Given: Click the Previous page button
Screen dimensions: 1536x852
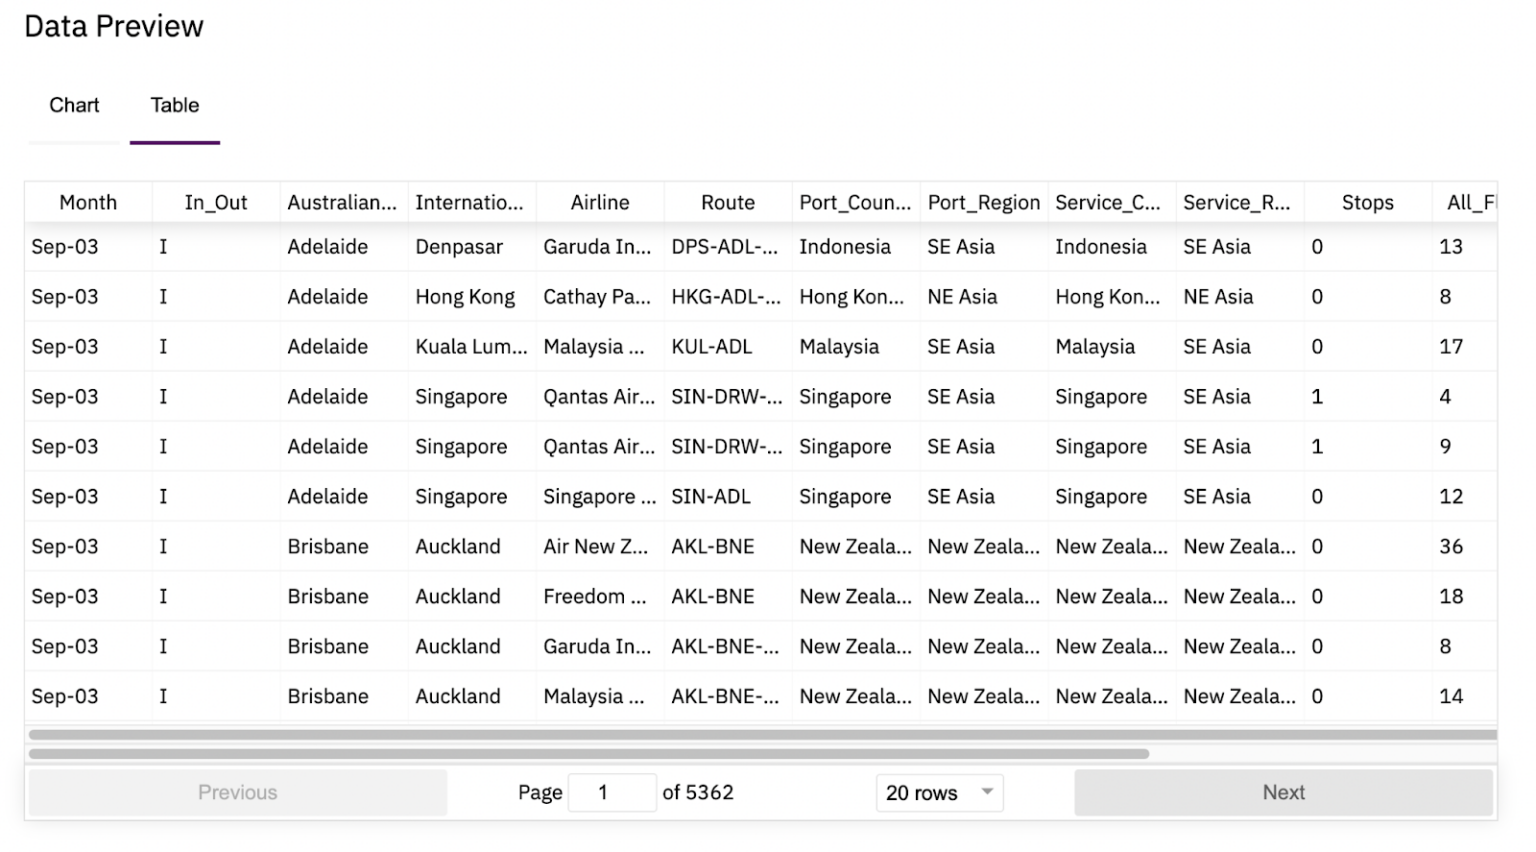Looking at the screenshot, I should [237, 793].
